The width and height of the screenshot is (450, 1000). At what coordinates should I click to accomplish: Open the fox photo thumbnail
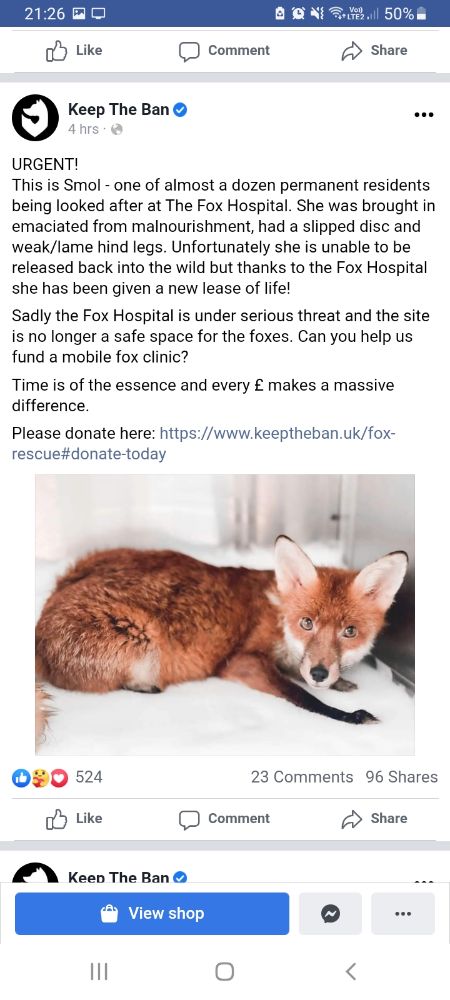tap(225, 615)
